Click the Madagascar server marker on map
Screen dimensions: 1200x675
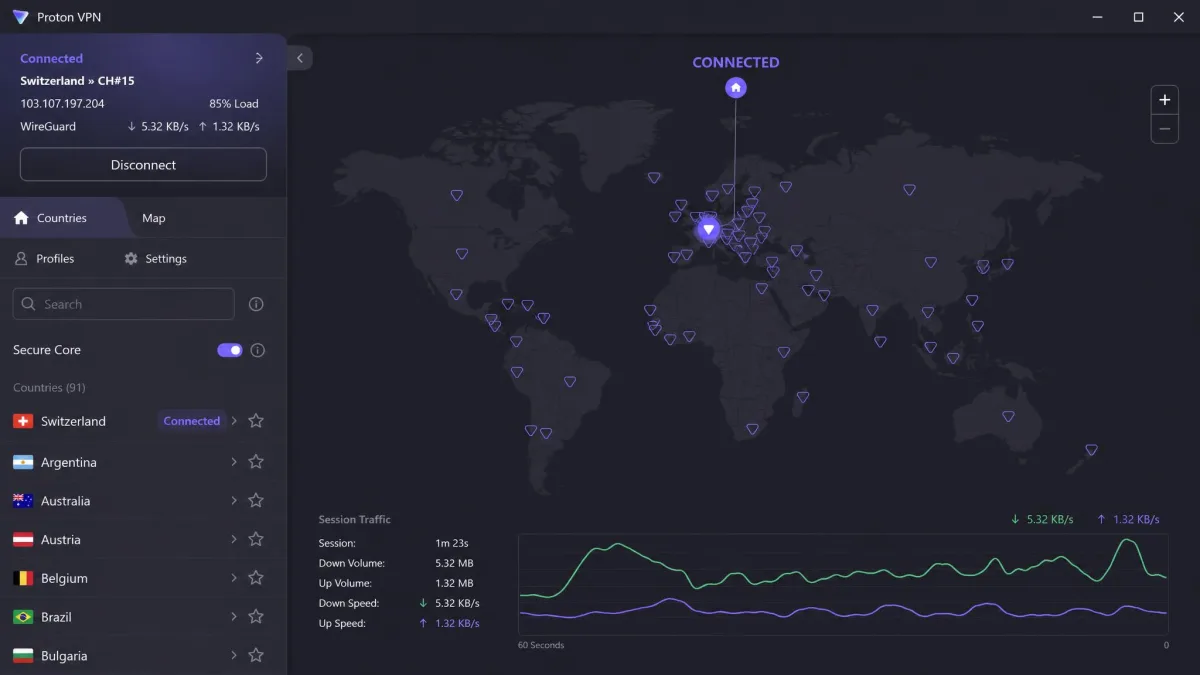coord(802,397)
